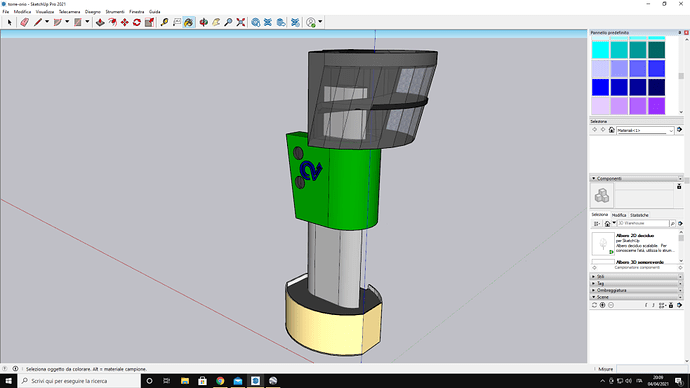Pick the pure blue color swatch
The height and width of the screenshot is (388, 690).
click(x=600, y=87)
